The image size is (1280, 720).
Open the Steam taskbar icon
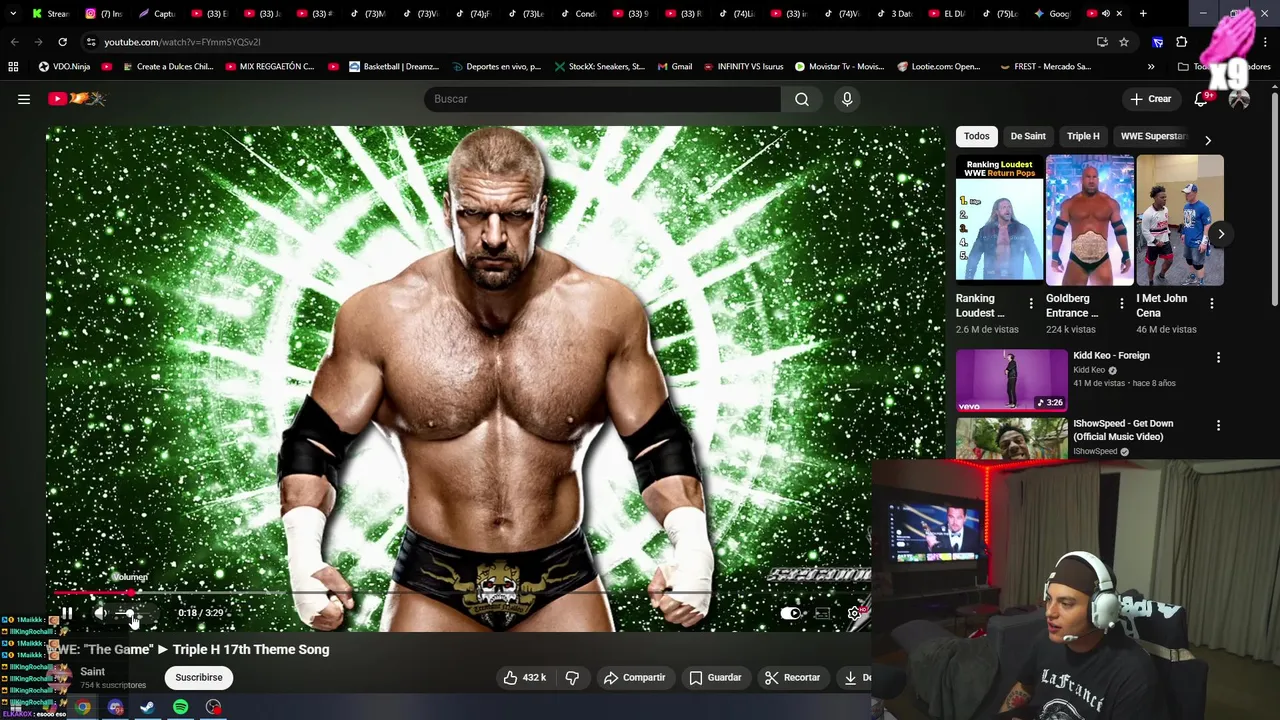click(x=147, y=707)
